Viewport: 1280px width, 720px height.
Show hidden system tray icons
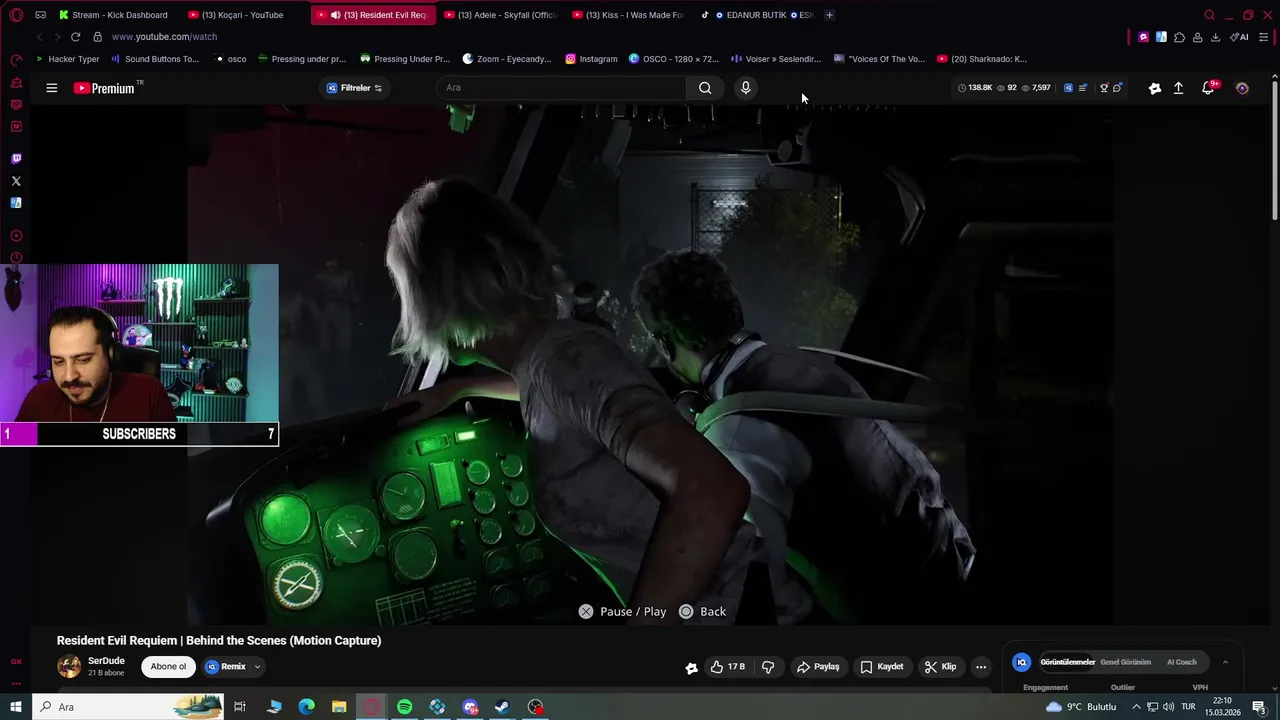[x=1136, y=707]
